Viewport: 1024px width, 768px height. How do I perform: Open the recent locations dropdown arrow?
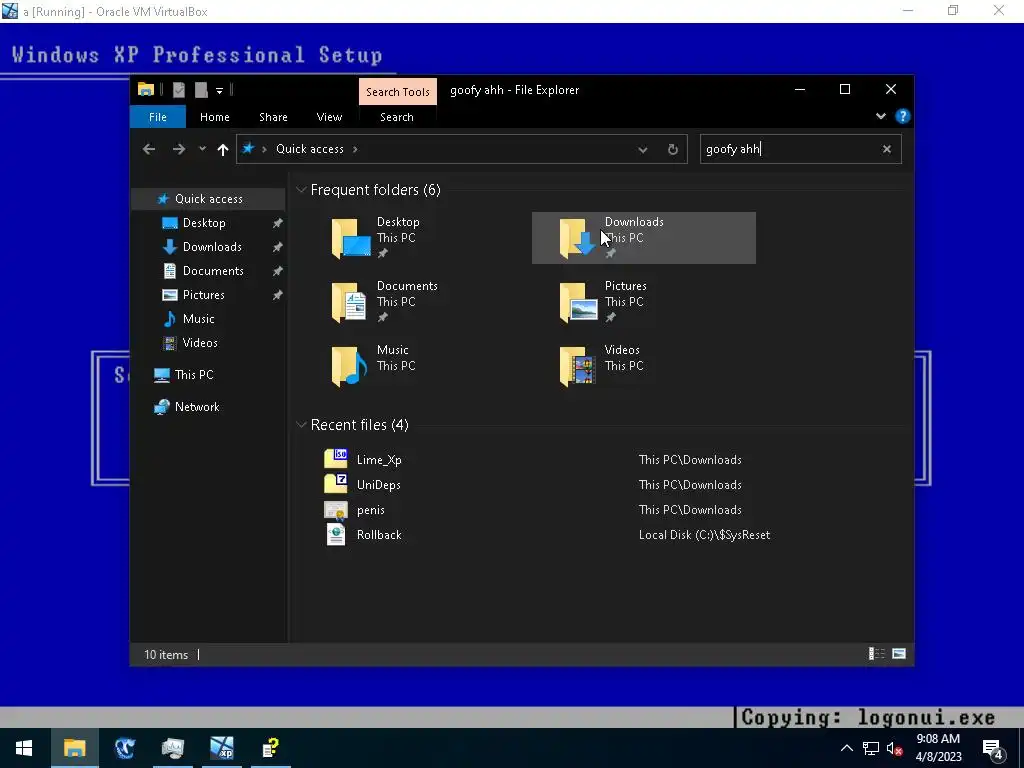(202, 149)
